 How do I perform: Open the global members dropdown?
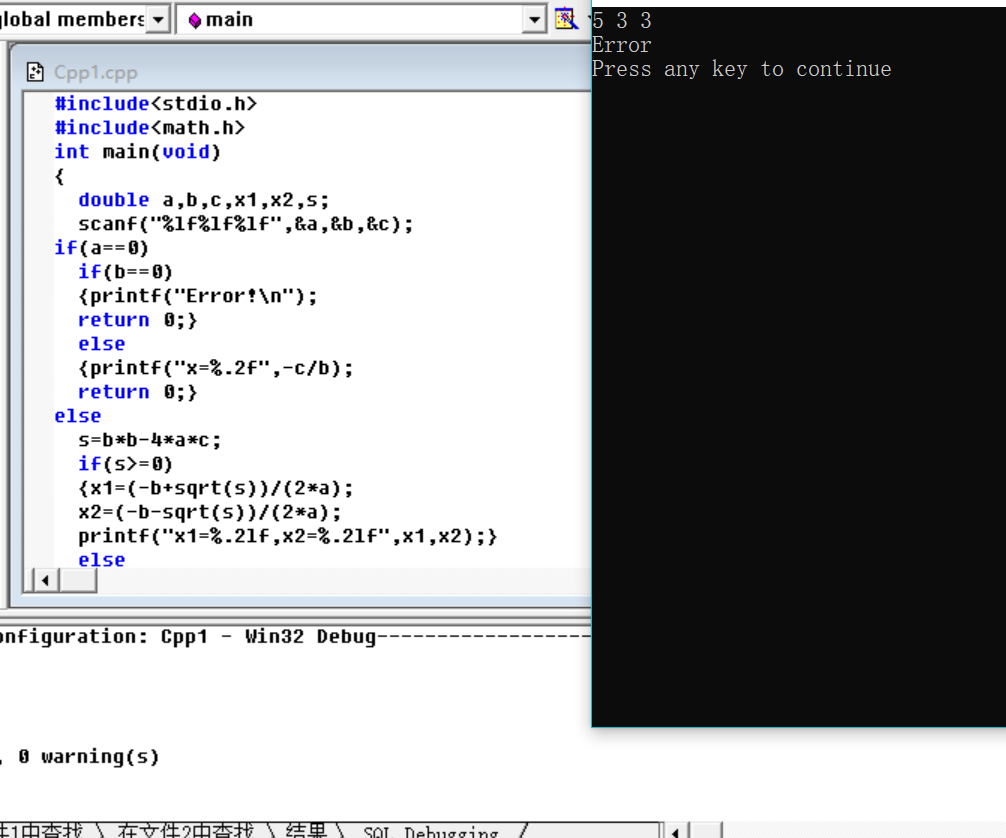coord(158,19)
